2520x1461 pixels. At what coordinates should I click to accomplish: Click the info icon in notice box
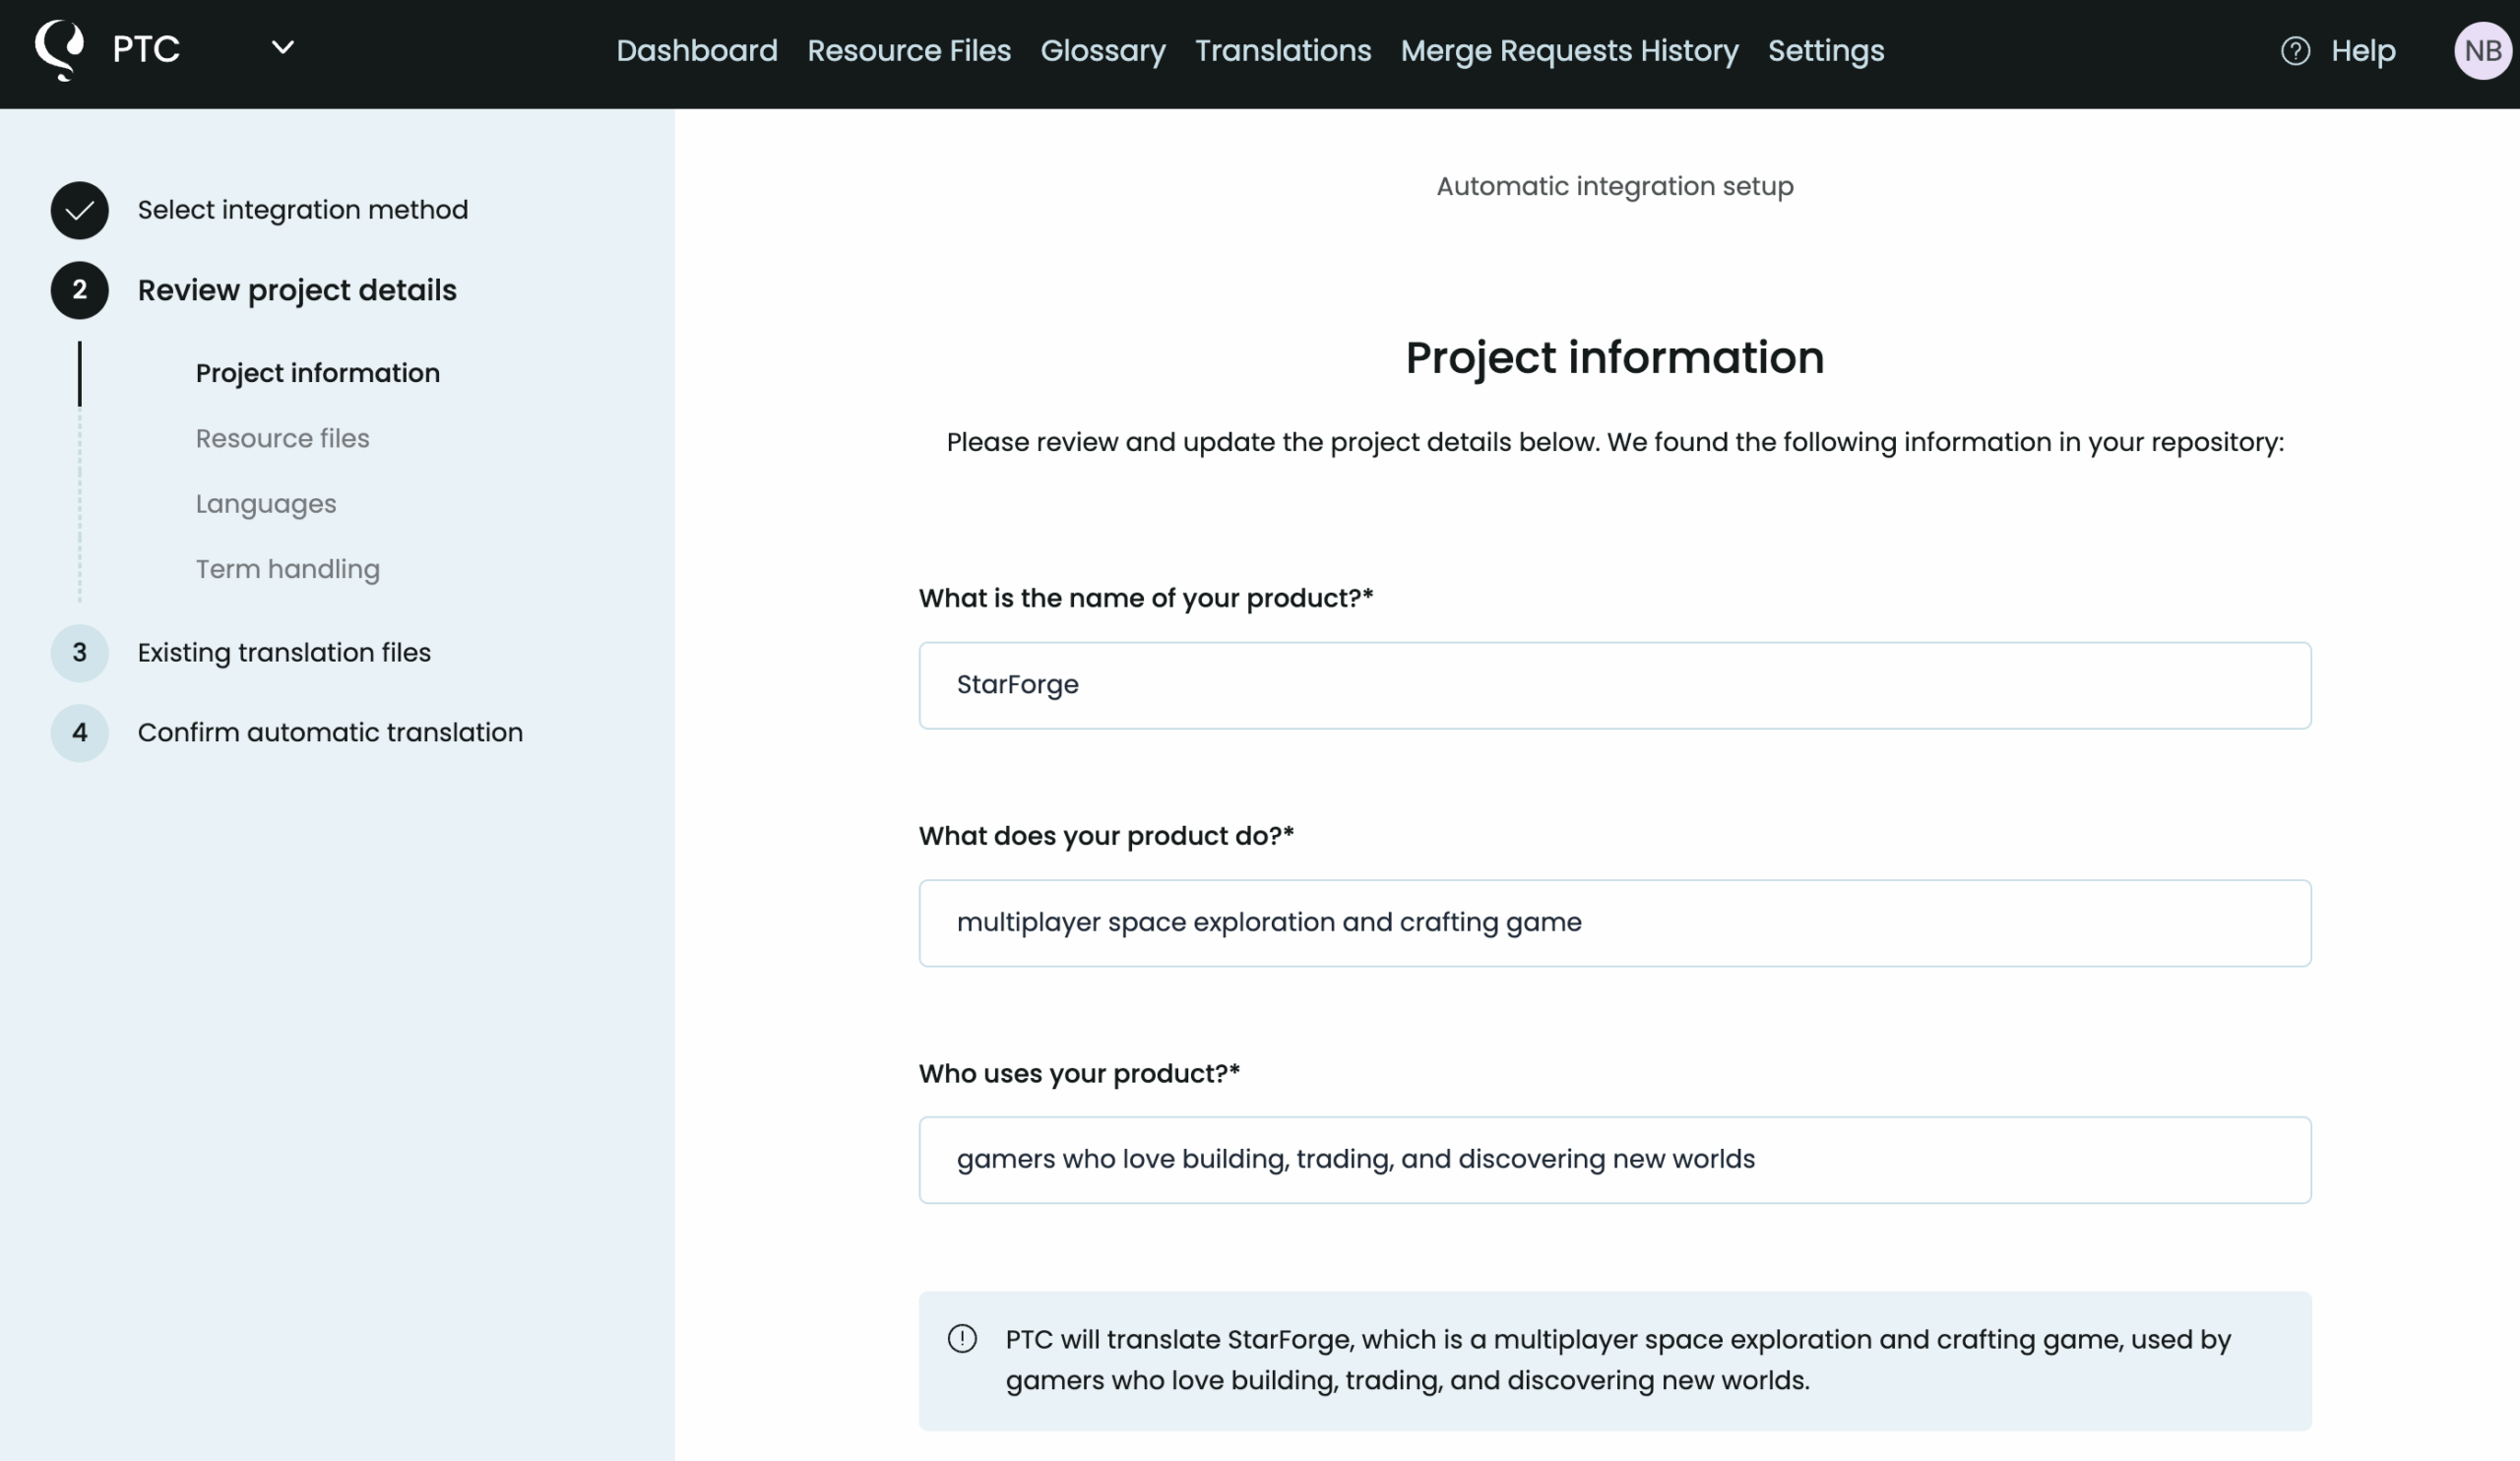(962, 1338)
